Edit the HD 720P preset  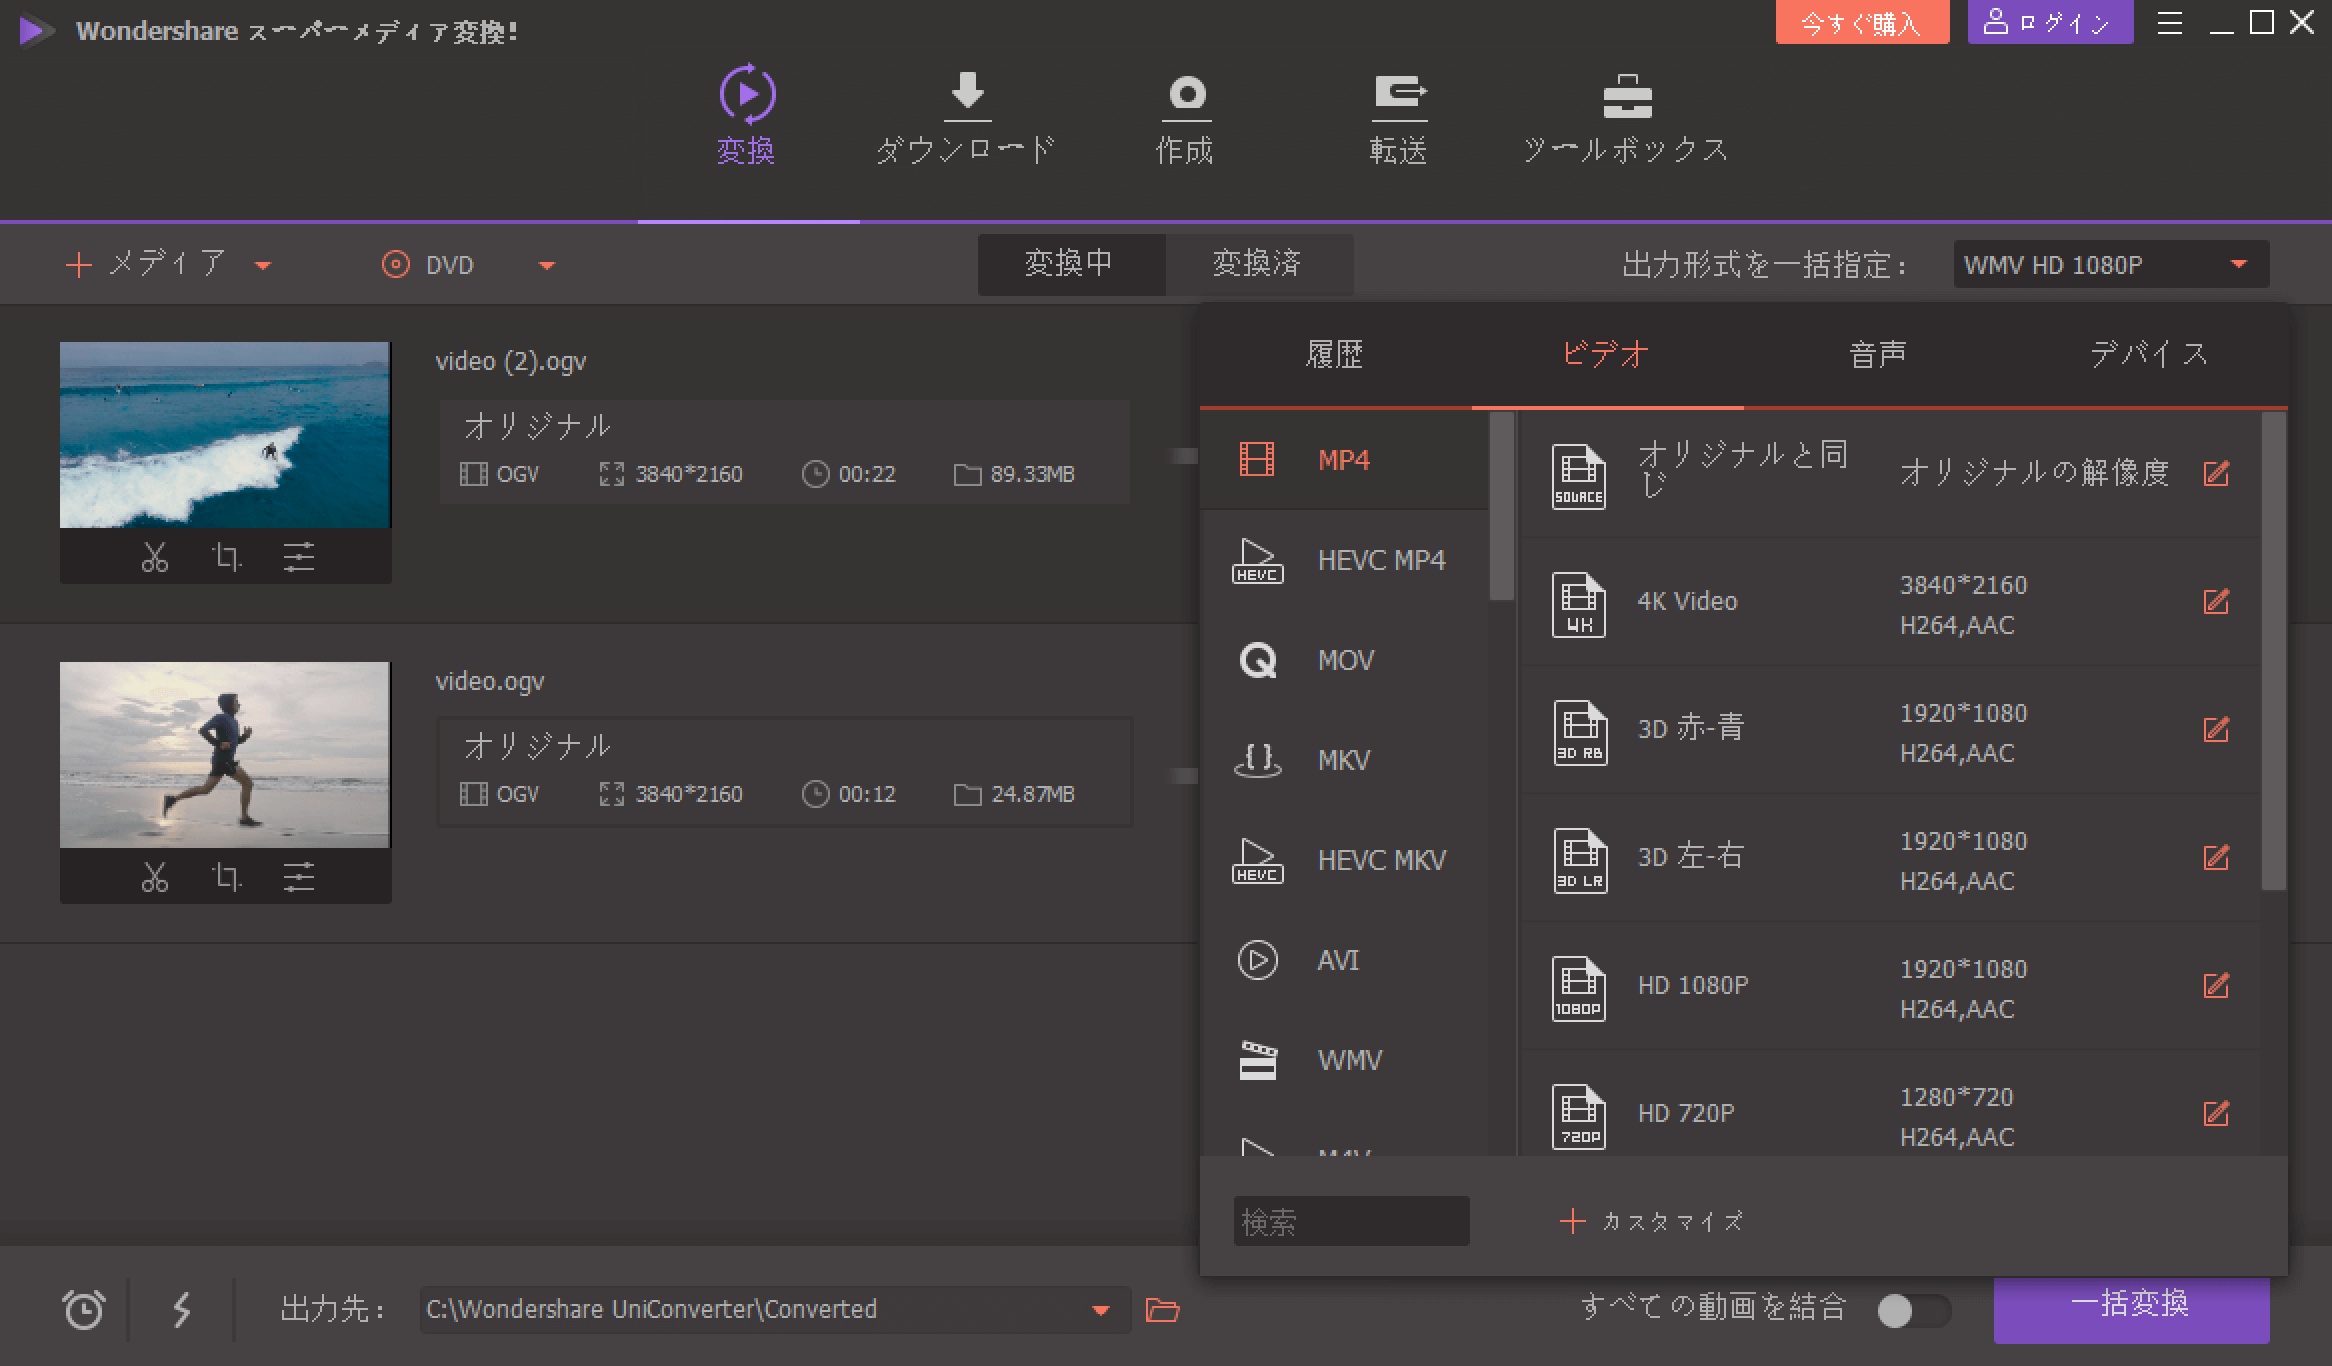(2216, 1113)
